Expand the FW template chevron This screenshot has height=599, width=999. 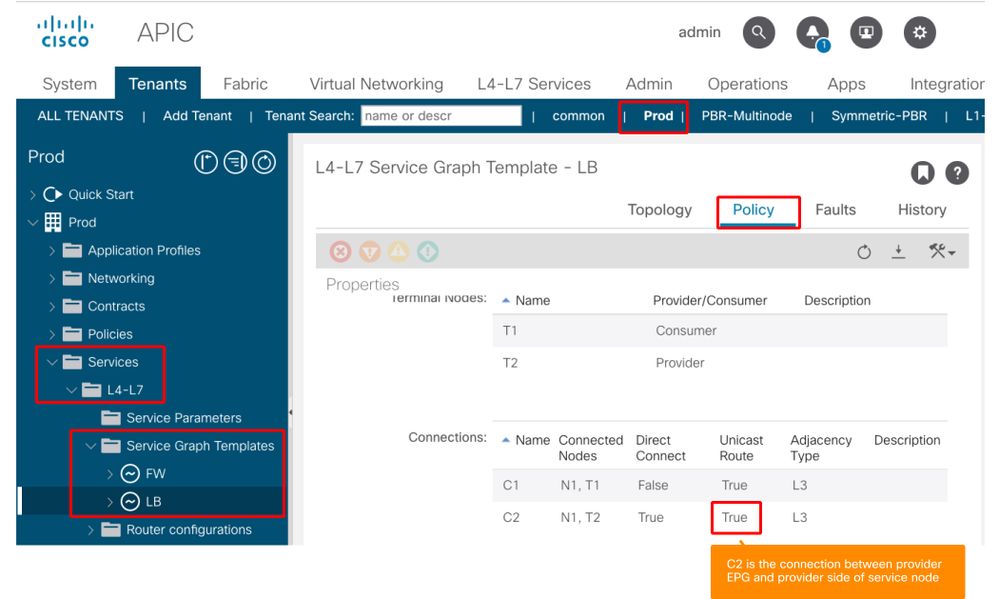110,473
